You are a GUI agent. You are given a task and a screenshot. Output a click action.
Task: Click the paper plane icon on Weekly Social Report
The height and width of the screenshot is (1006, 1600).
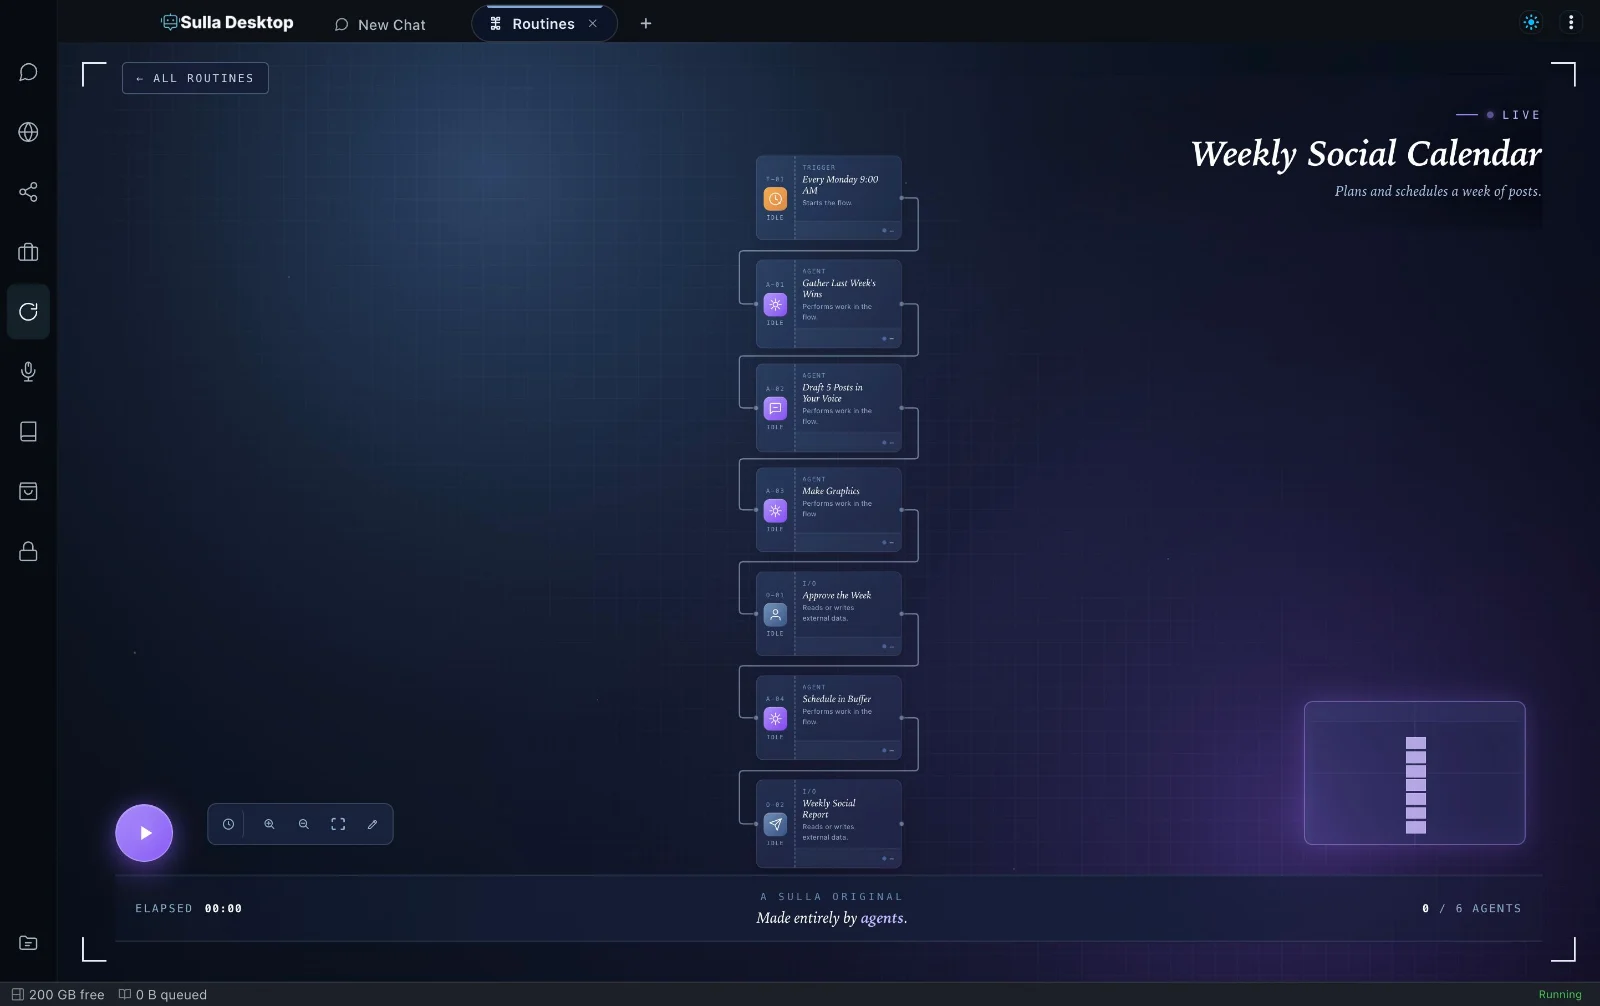click(775, 825)
